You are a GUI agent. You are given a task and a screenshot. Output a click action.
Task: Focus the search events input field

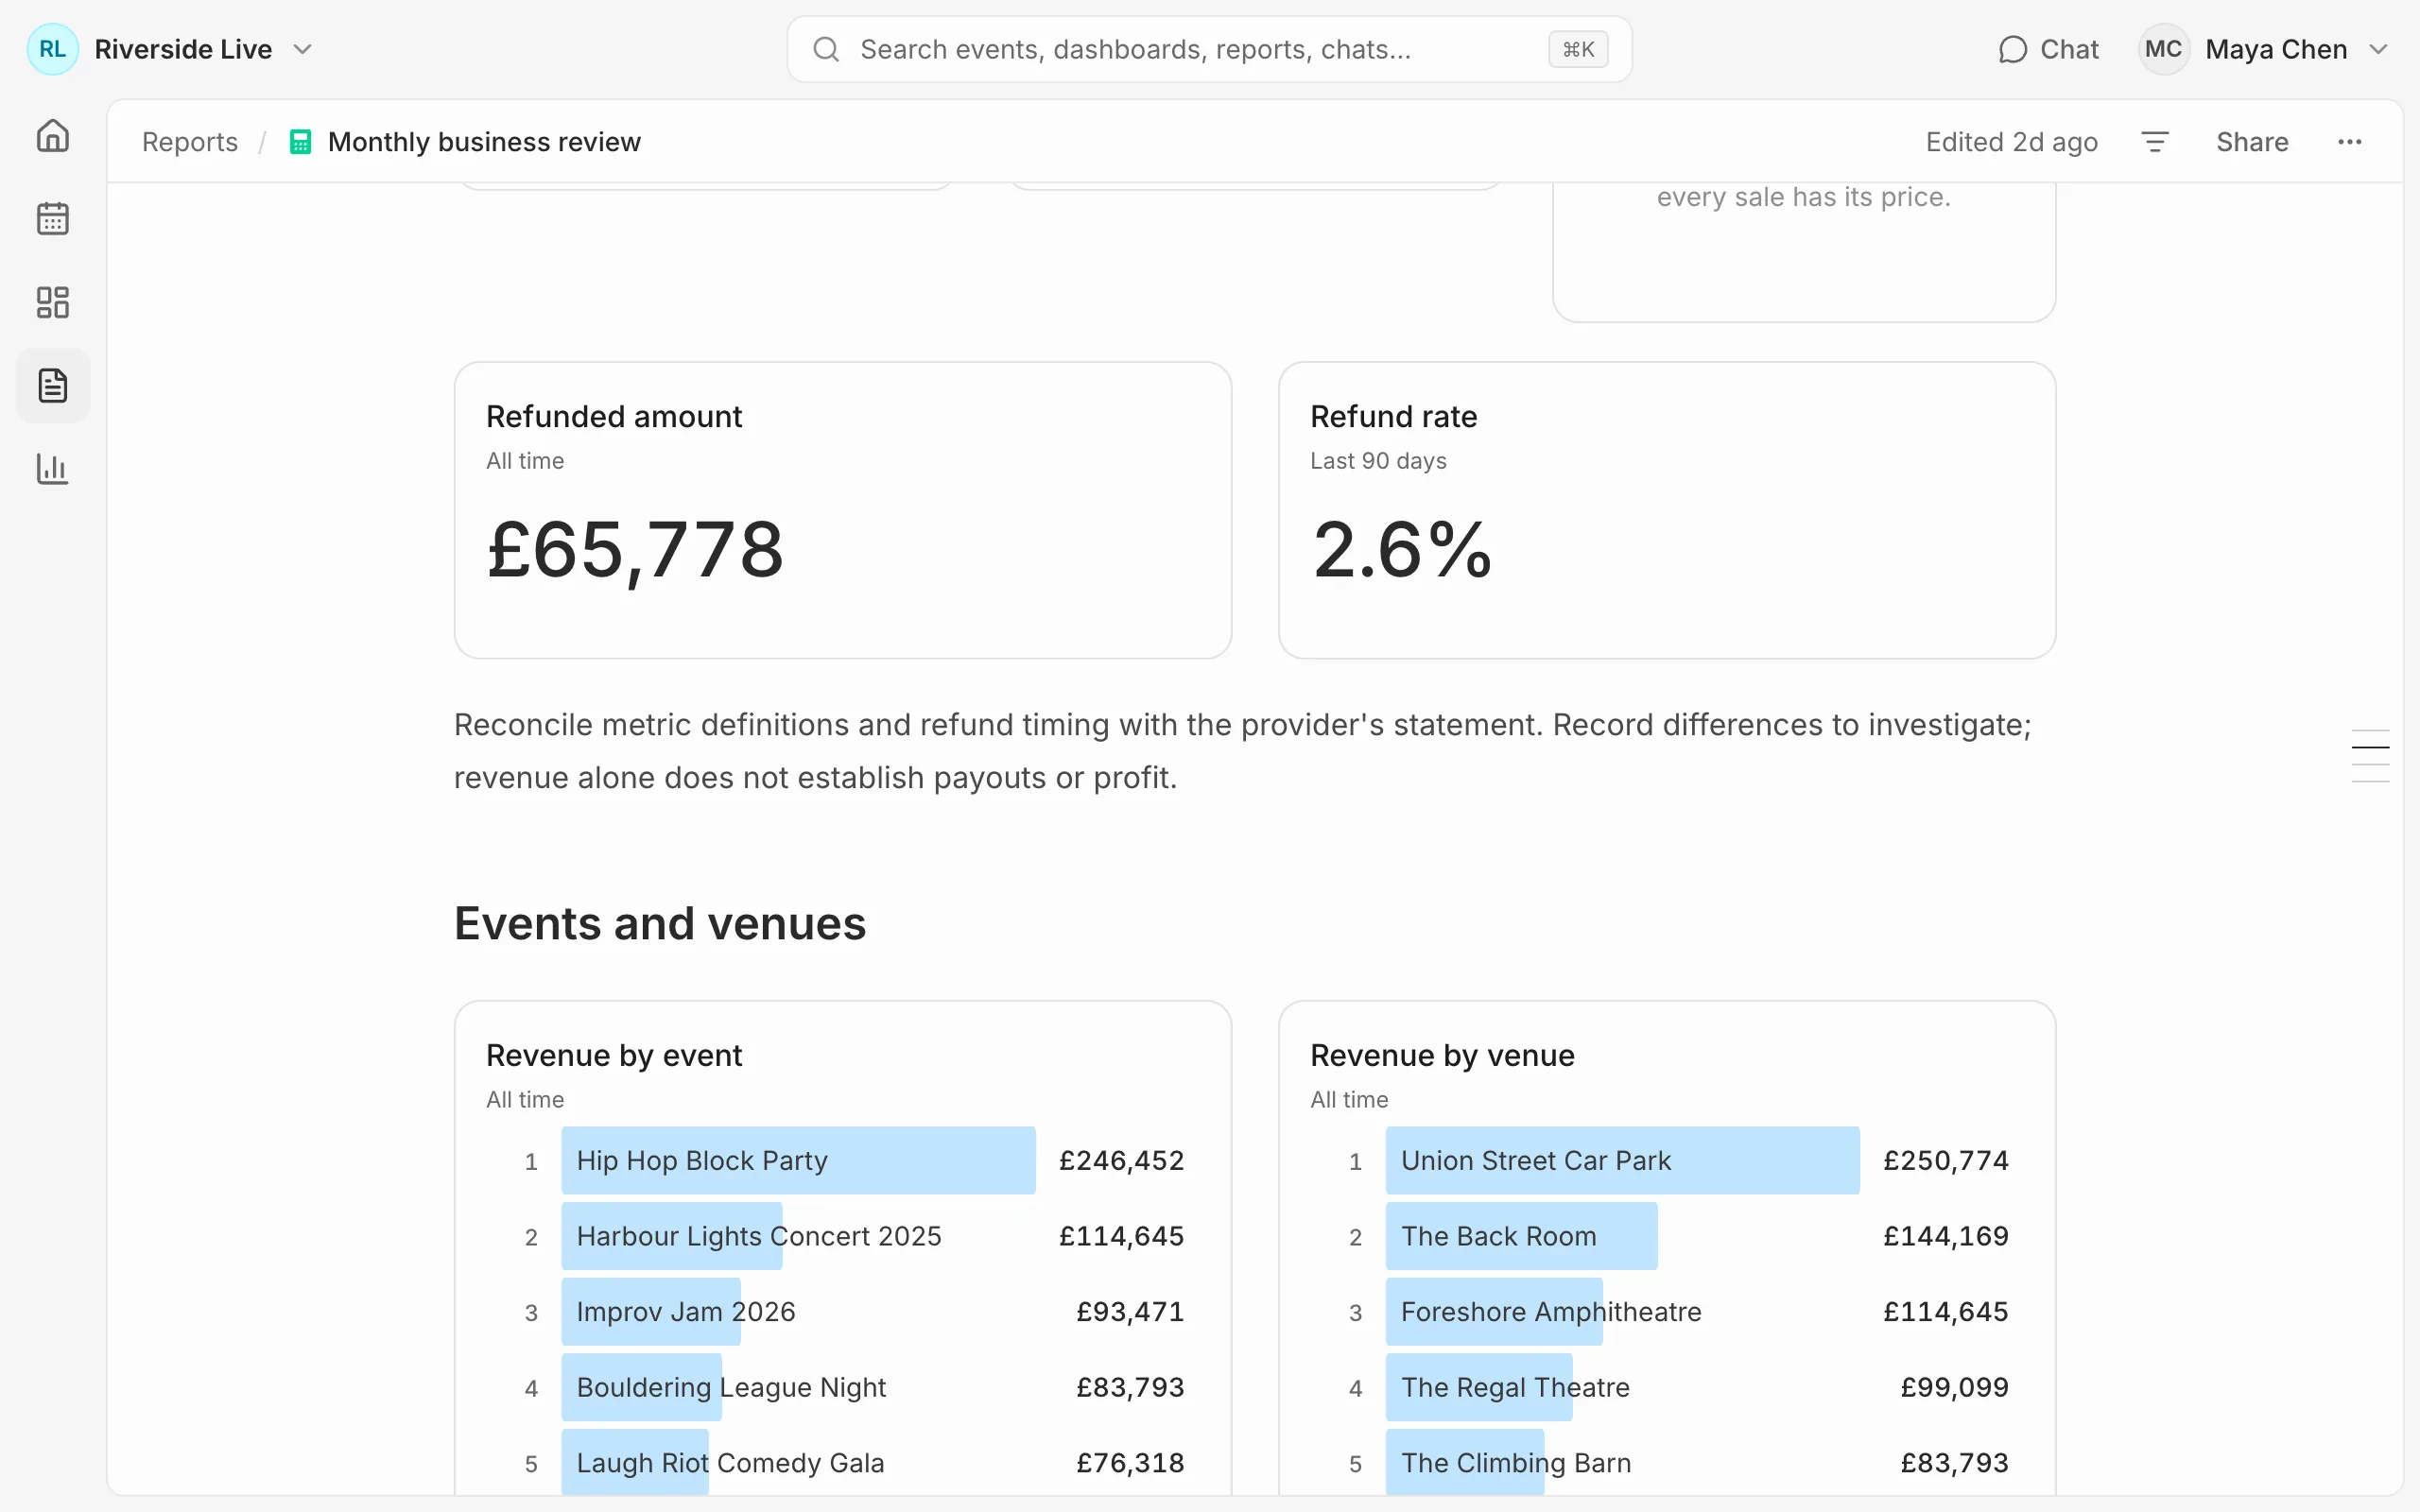click(1209, 49)
